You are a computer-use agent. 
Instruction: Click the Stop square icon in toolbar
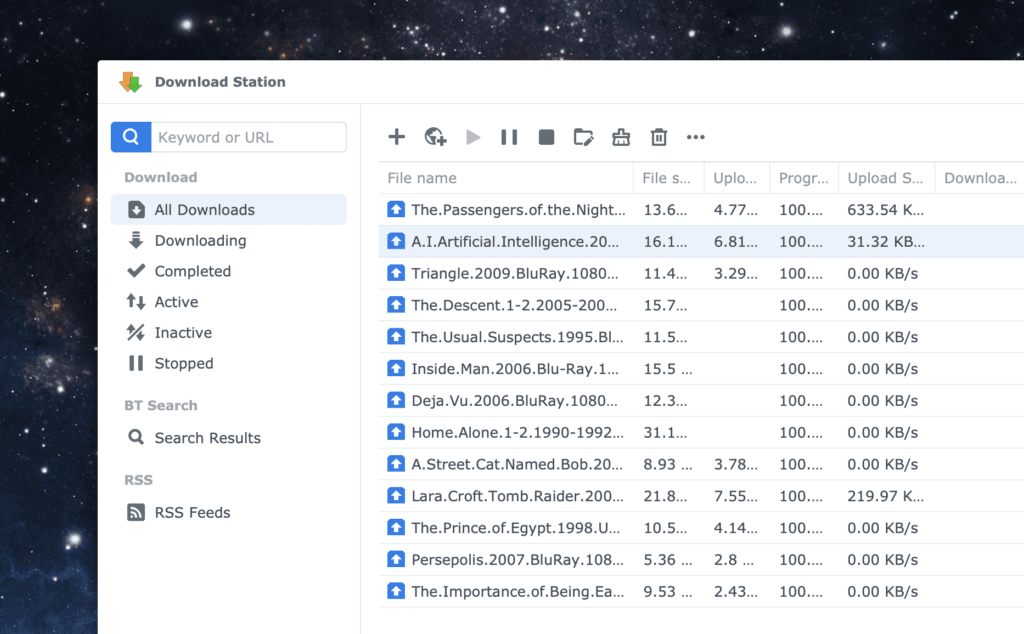click(x=546, y=137)
